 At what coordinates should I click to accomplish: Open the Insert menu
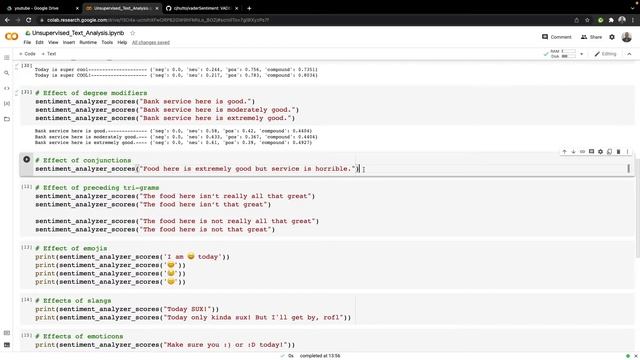click(x=69, y=42)
